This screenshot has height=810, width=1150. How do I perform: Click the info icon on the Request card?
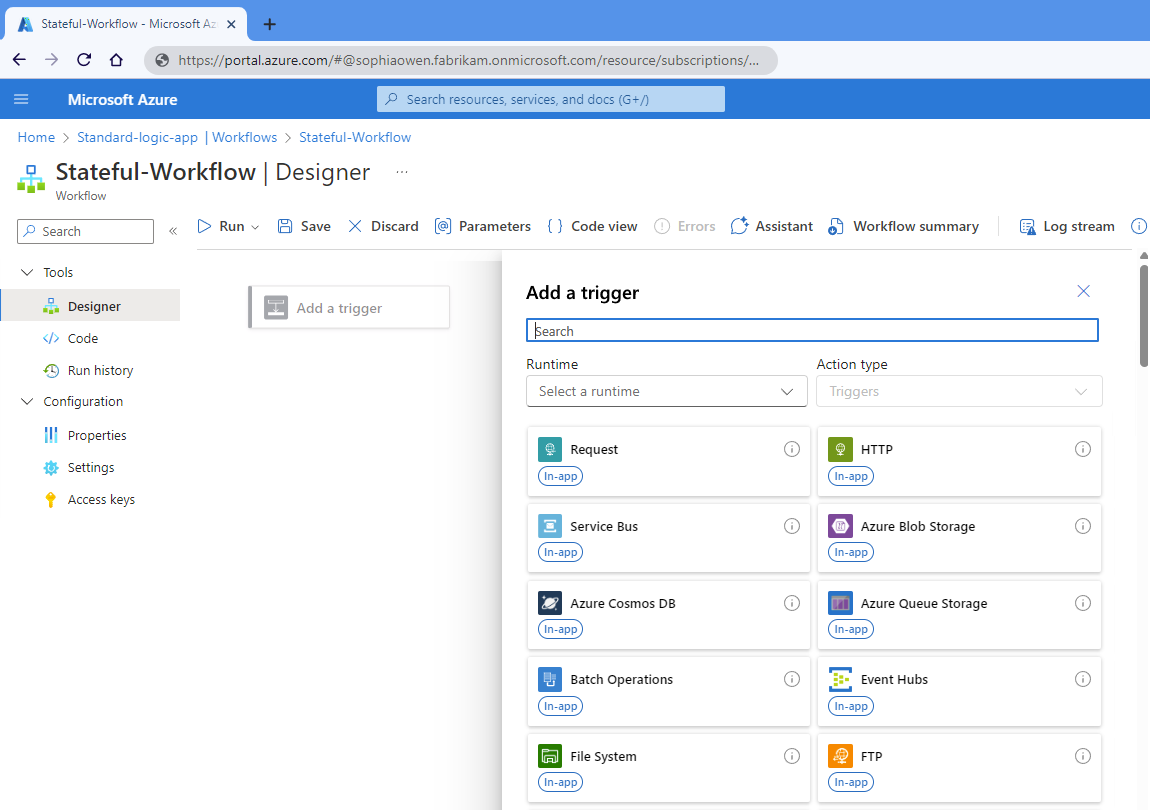(791, 449)
